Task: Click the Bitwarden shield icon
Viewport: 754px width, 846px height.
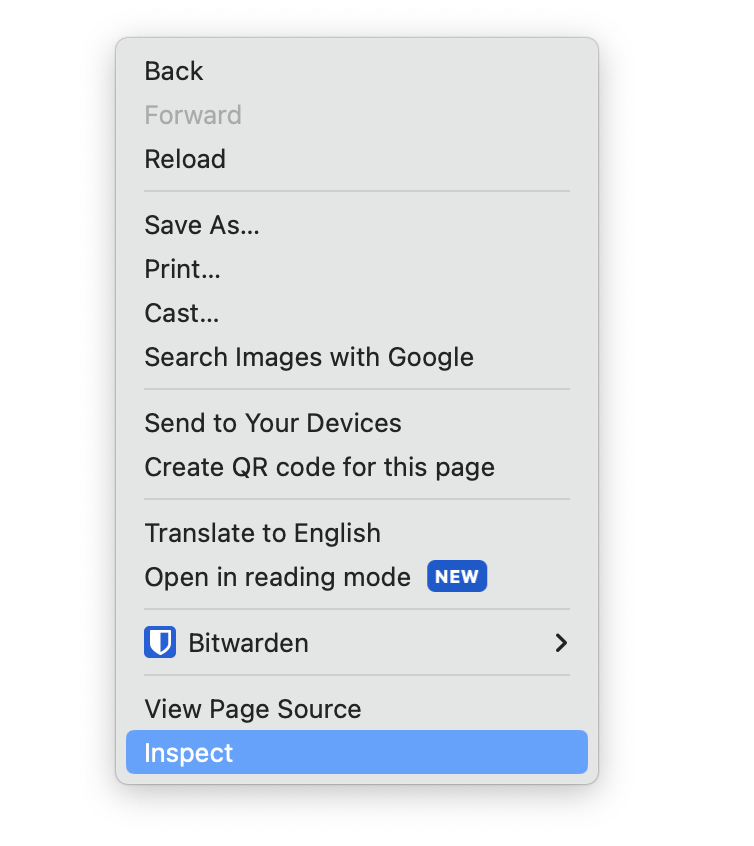Action: pyautogui.click(x=160, y=642)
